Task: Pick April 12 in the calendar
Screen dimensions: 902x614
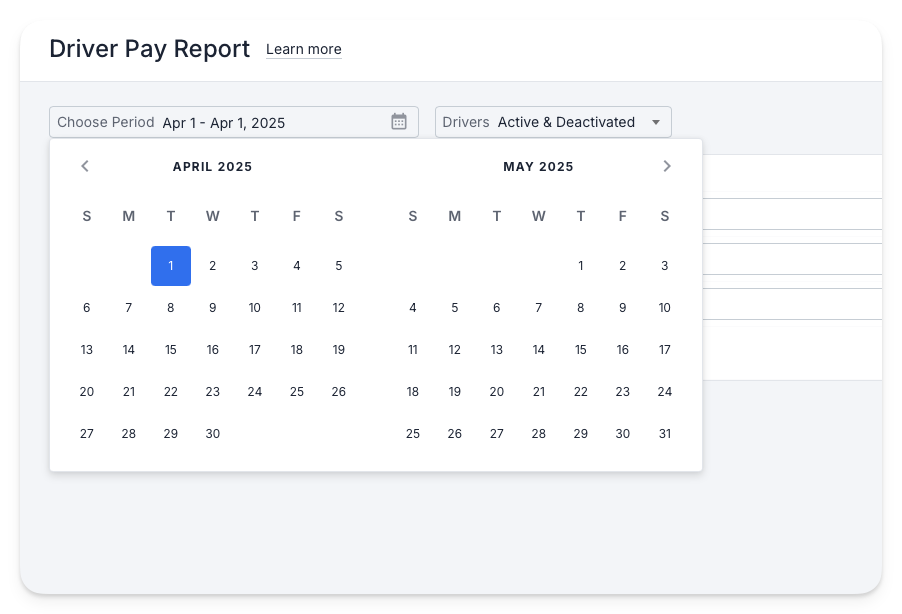Action: (x=339, y=308)
